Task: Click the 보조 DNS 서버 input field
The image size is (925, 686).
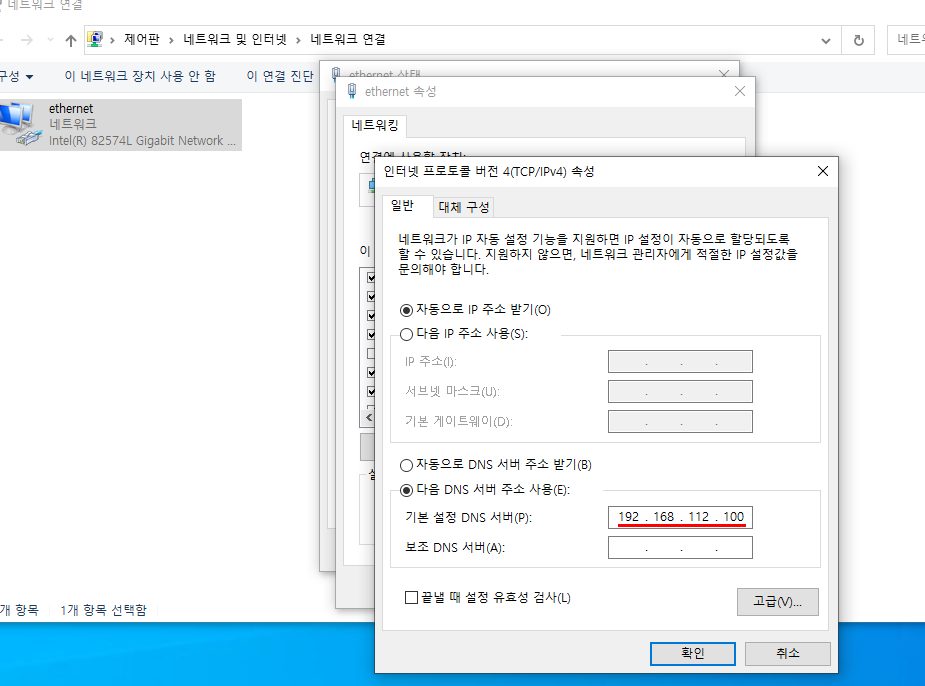Action: 679,548
